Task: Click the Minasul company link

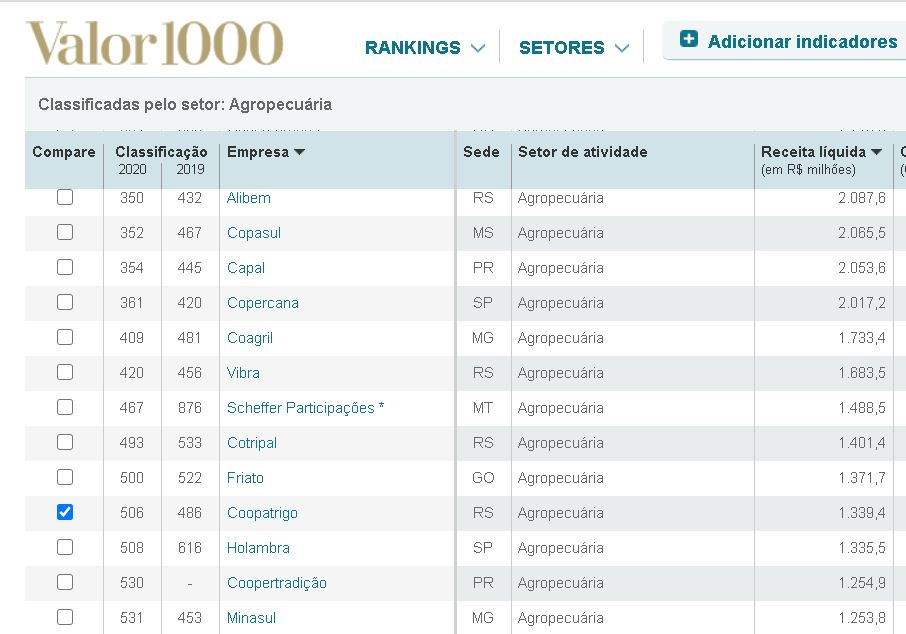Action: tap(251, 618)
